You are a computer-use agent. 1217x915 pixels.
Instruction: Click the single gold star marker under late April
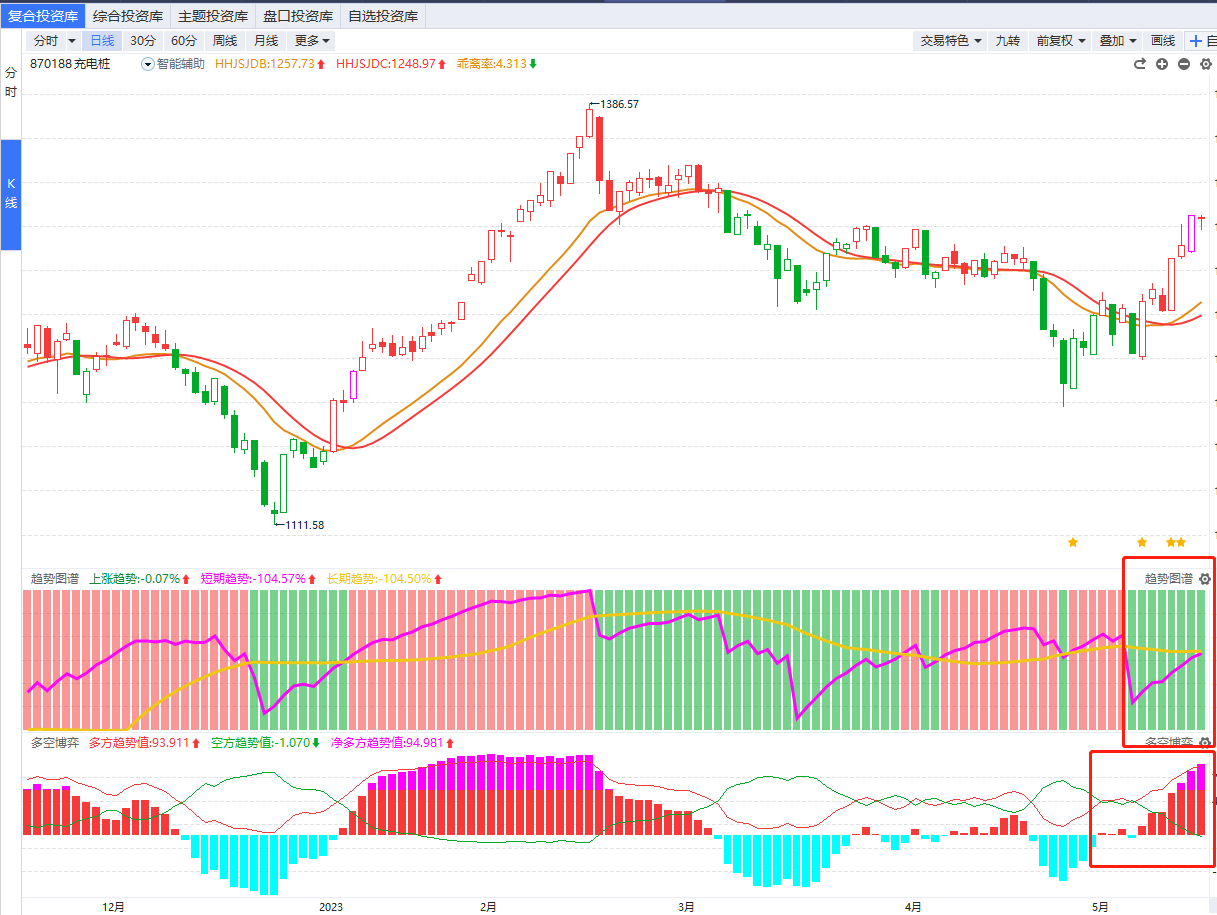1073,542
